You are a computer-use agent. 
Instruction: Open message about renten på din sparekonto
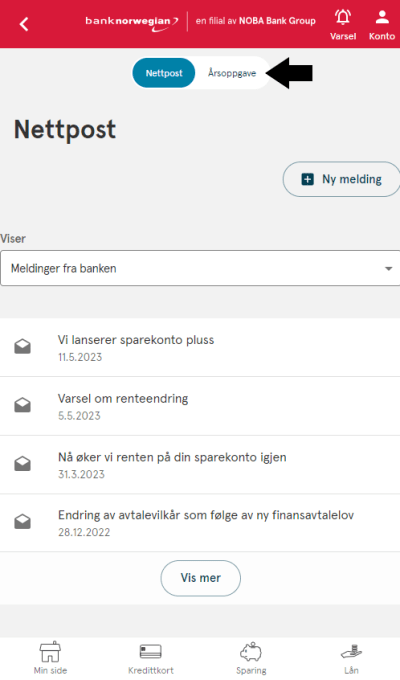(x=200, y=464)
